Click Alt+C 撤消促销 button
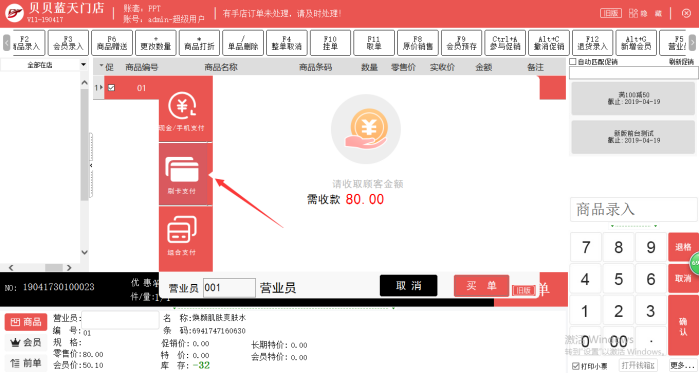 [549, 43]
